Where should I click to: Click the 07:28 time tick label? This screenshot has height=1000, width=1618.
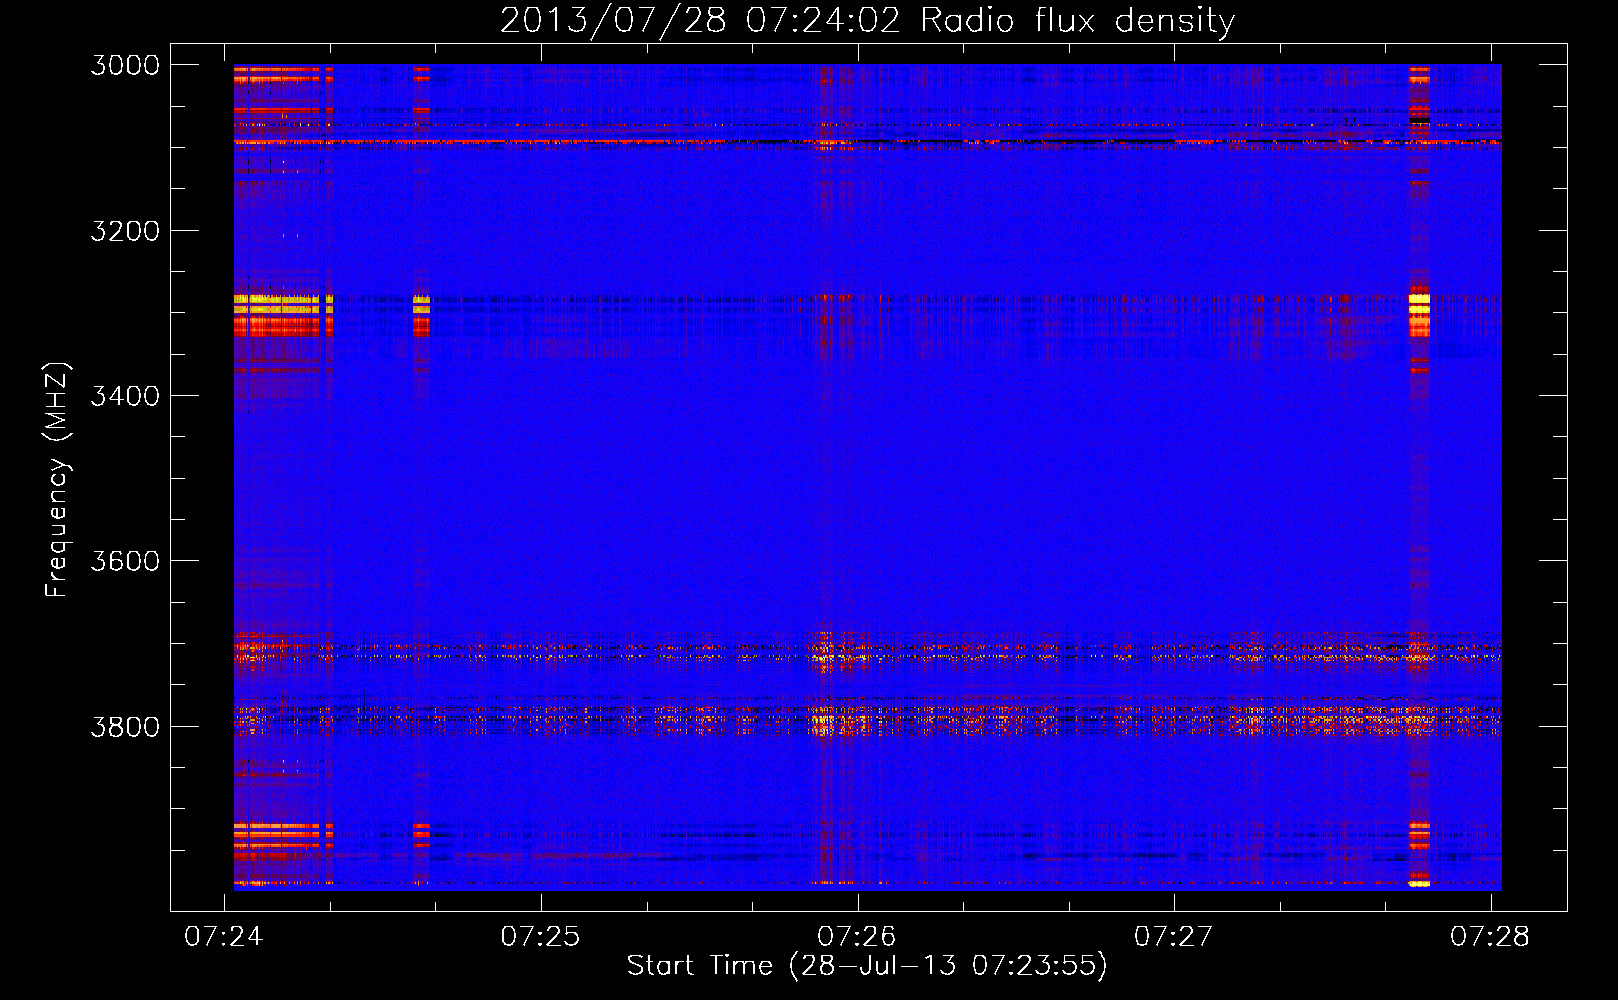[1490, 936]
